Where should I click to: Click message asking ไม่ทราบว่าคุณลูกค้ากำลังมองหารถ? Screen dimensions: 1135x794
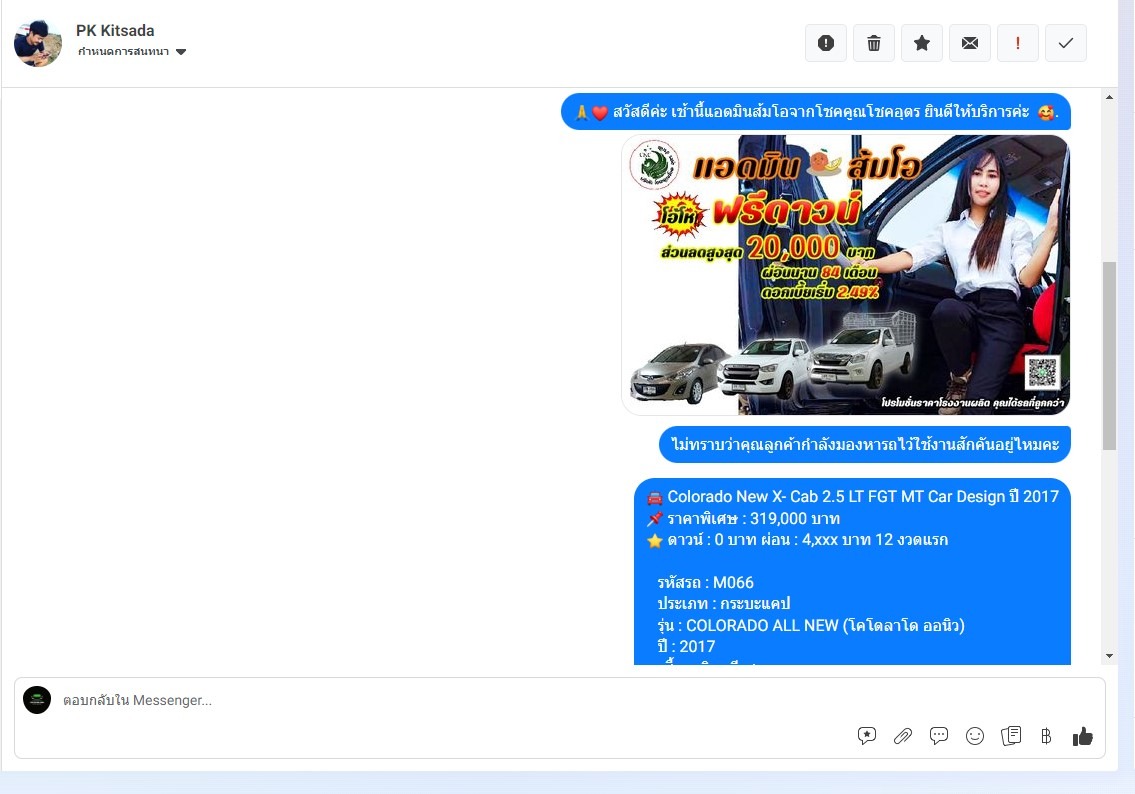(865, 444)
